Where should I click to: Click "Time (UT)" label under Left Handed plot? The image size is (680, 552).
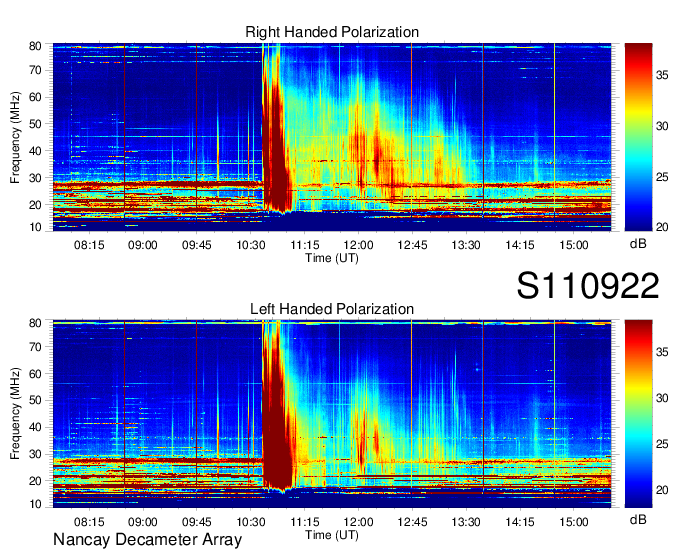(x=332, y=535)
